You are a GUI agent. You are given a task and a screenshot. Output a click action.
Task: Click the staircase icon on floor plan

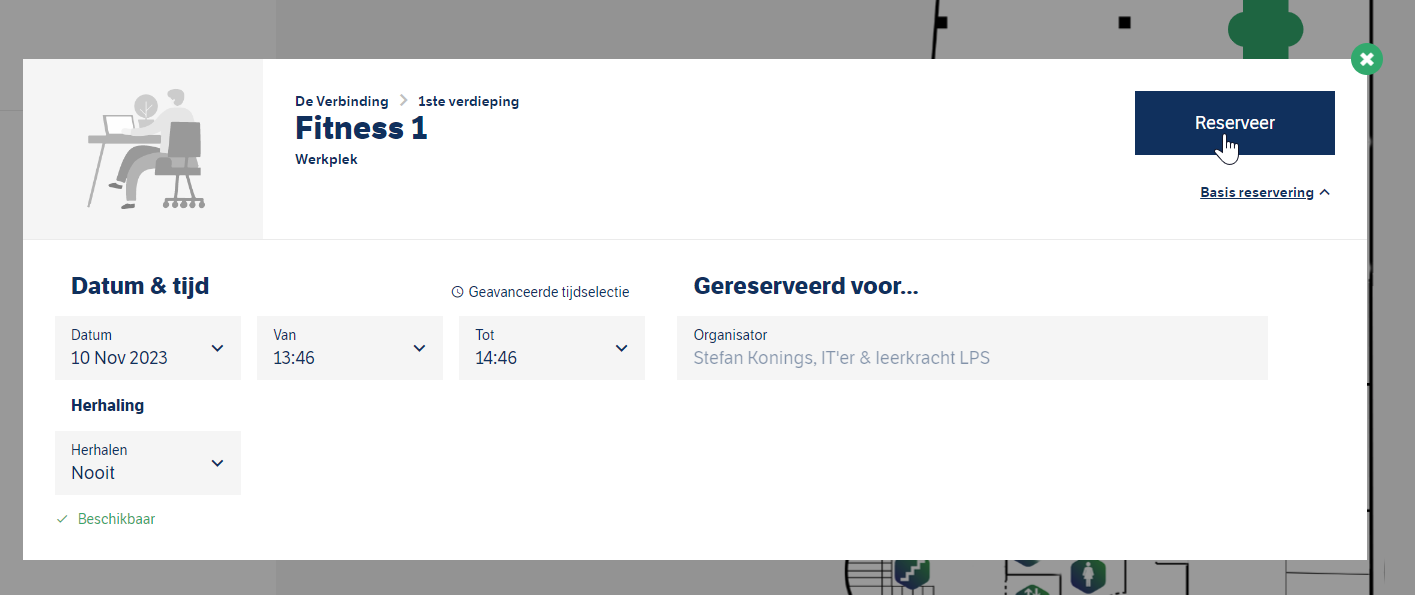pyautogui.click(x=912, y=573)
